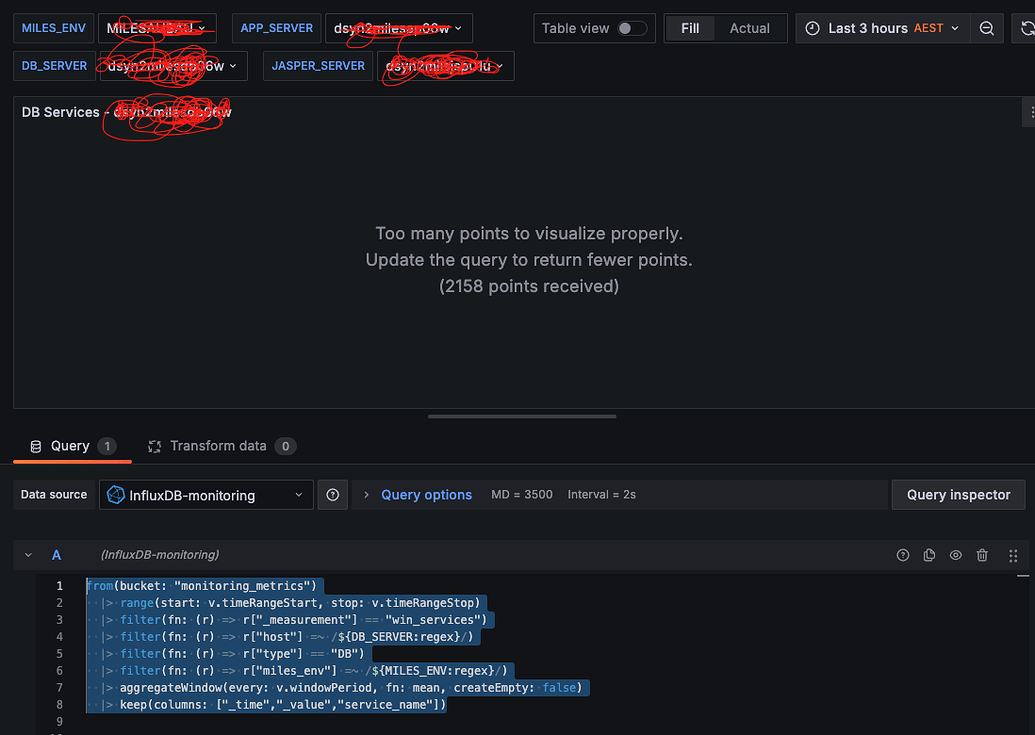
Task: Switch fill mode from Fill to Actual
Action: coord(749,28)
